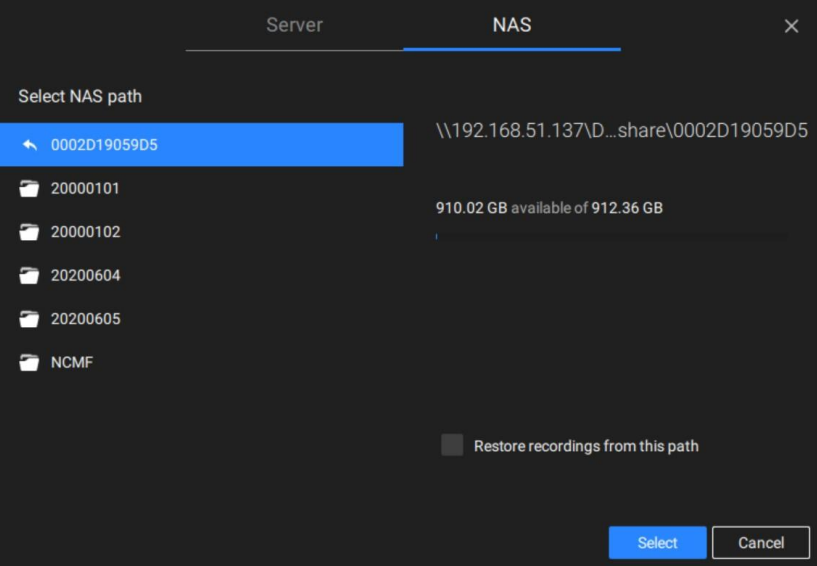Screen dimensions: 817x566
Task: Click the storage usage progress bar
Action: [x=612, y=237]
